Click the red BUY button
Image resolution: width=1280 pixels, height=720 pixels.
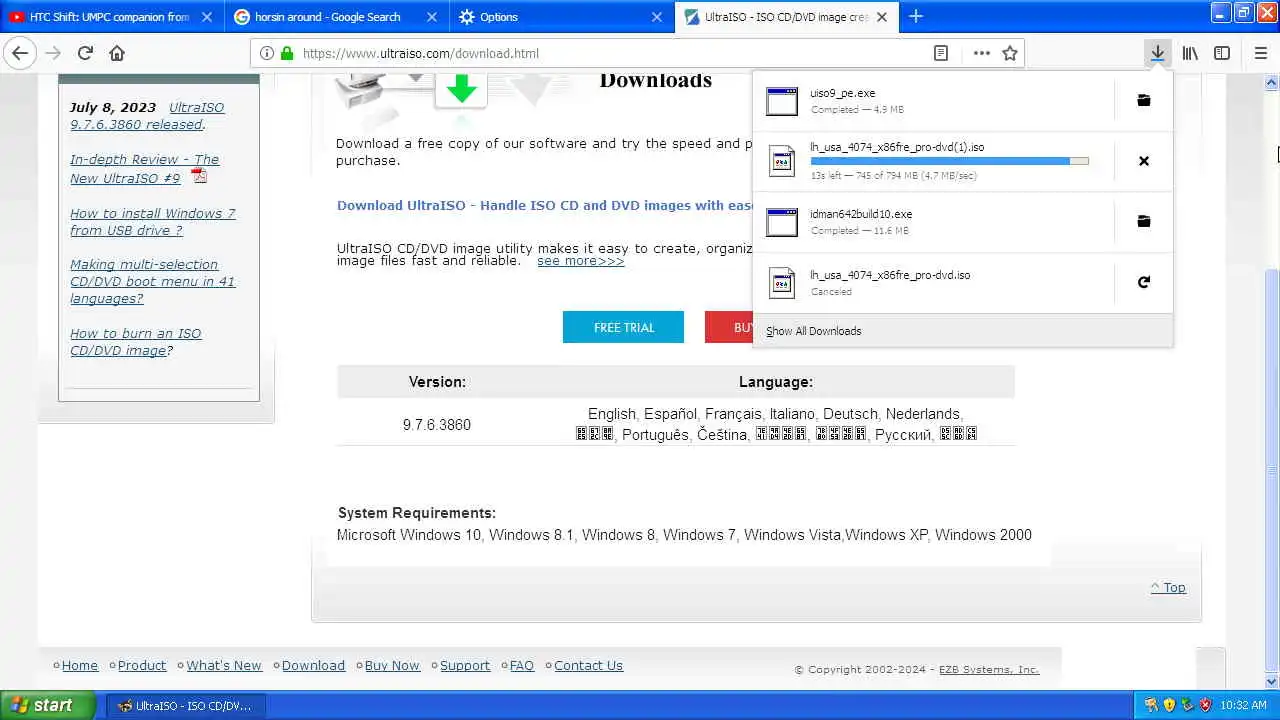729,327
